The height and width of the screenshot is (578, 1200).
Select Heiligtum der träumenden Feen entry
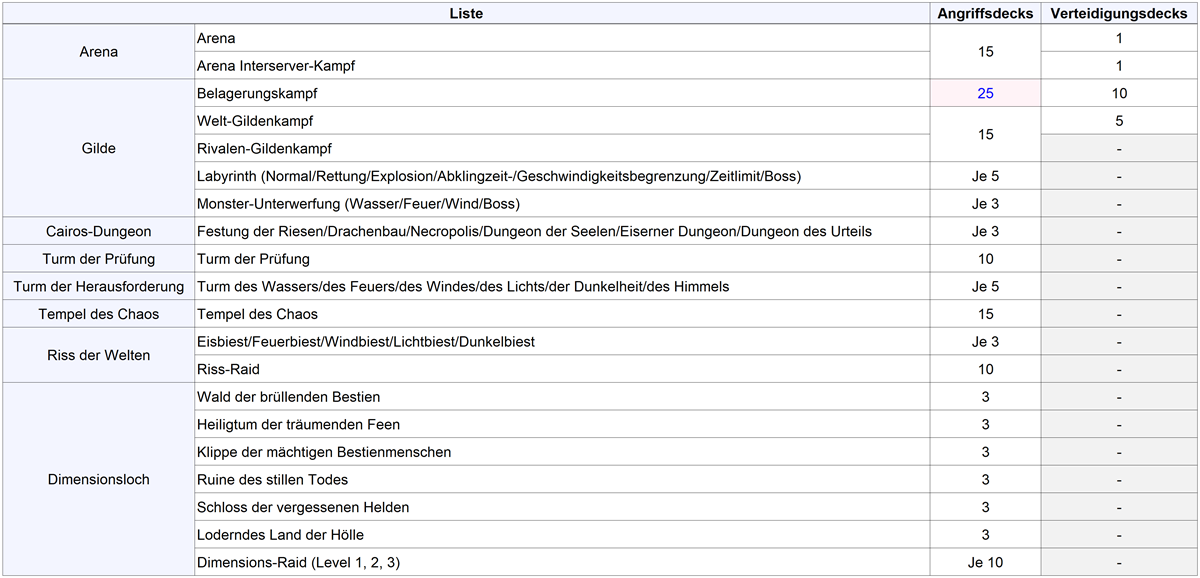pyautogui.click(x=298, y=424)
